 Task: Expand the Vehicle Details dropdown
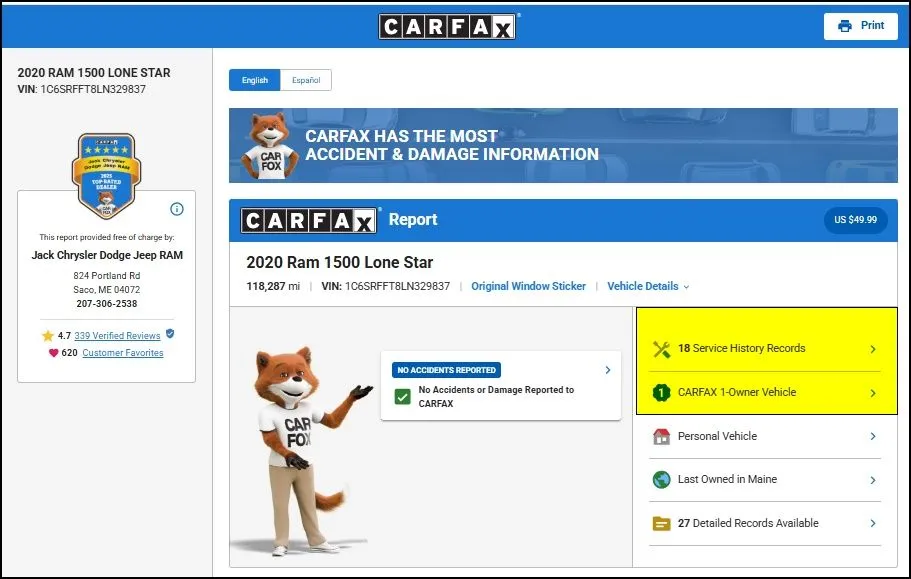[x=648, y=286]
